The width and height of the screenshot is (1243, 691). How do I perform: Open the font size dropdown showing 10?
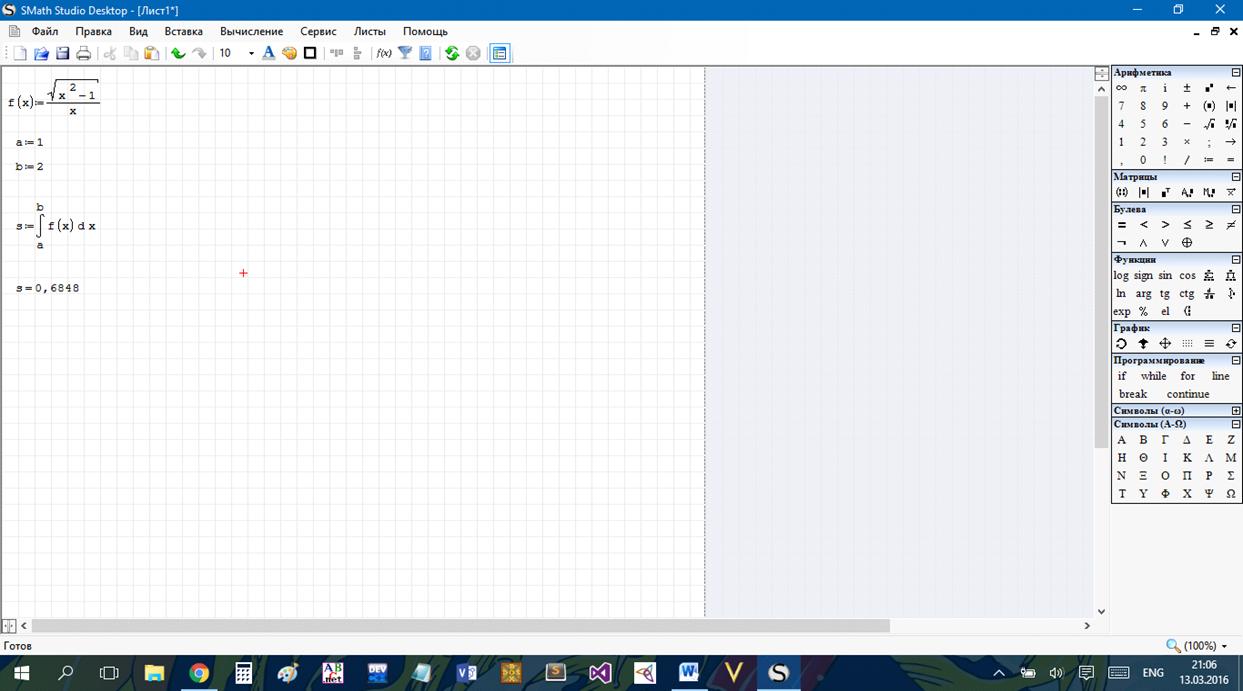pos(251,53)
